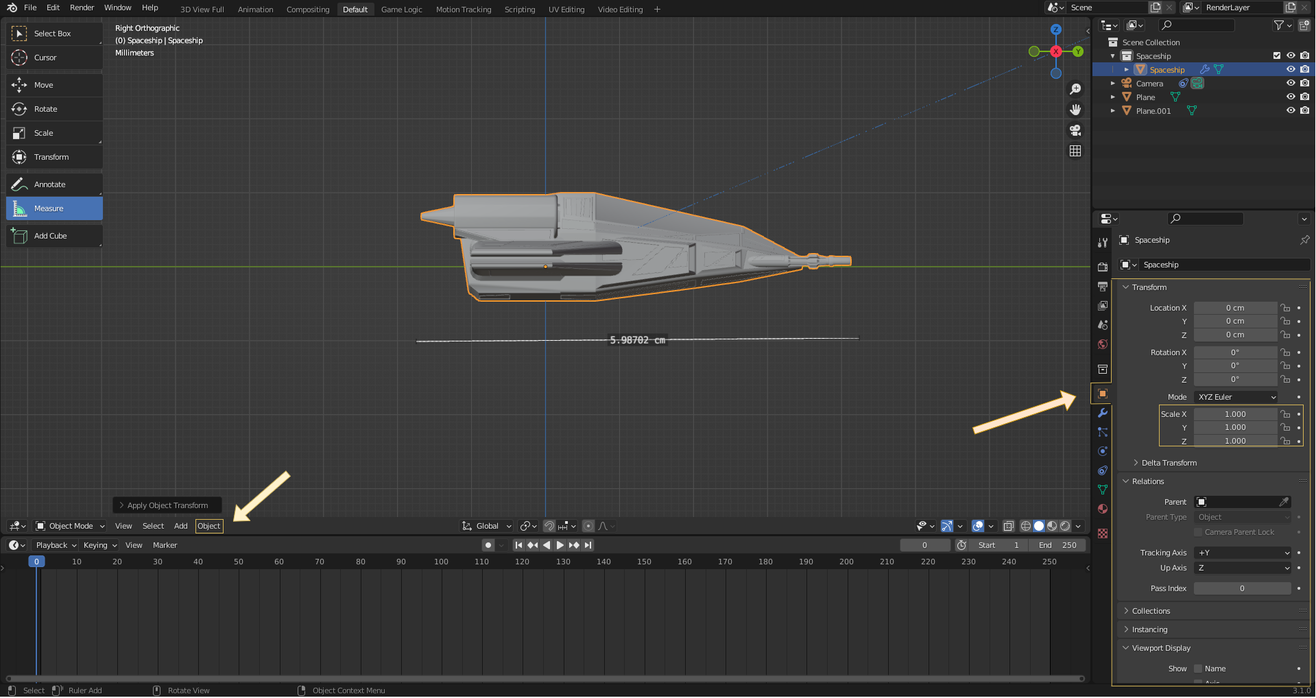The image size is (1316, 698).
Task: Click the Scale X value field
Action: pyautogui.click(x=1235, y=414)
